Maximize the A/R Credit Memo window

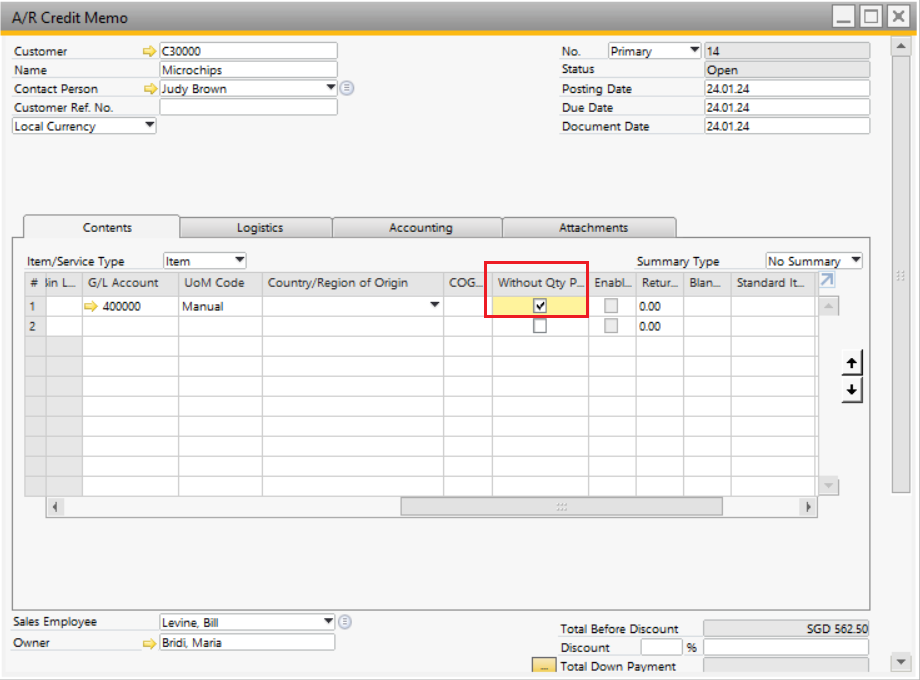[x=871, y=16]
